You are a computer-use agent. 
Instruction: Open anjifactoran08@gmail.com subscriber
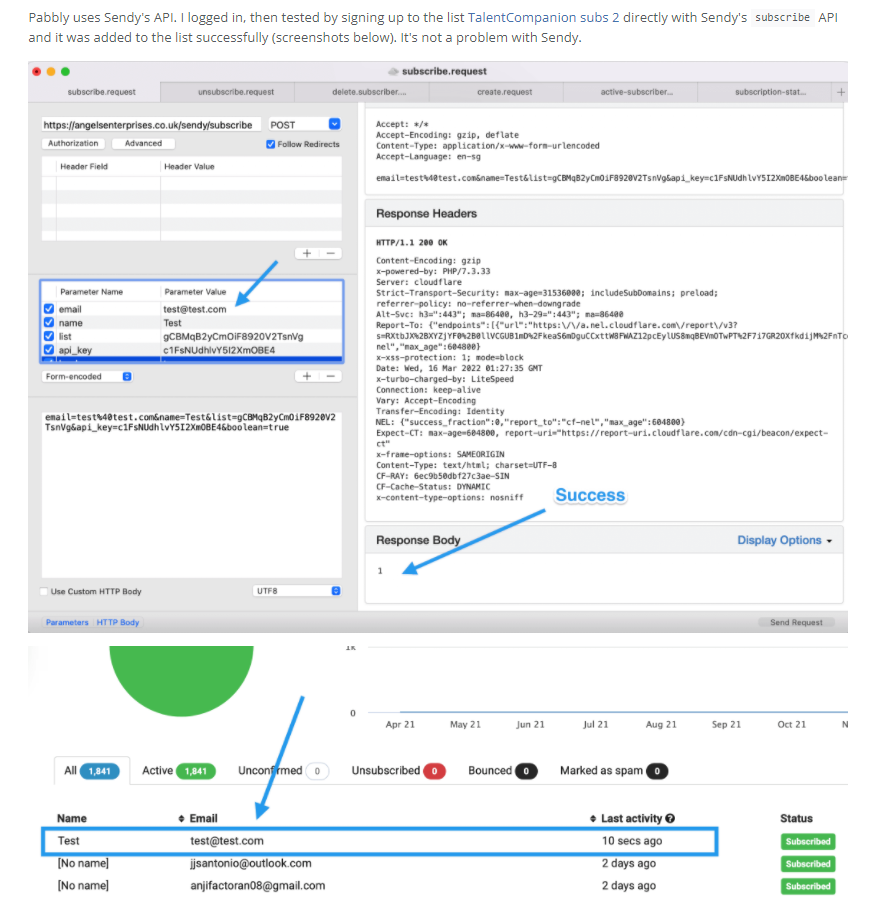257,885
